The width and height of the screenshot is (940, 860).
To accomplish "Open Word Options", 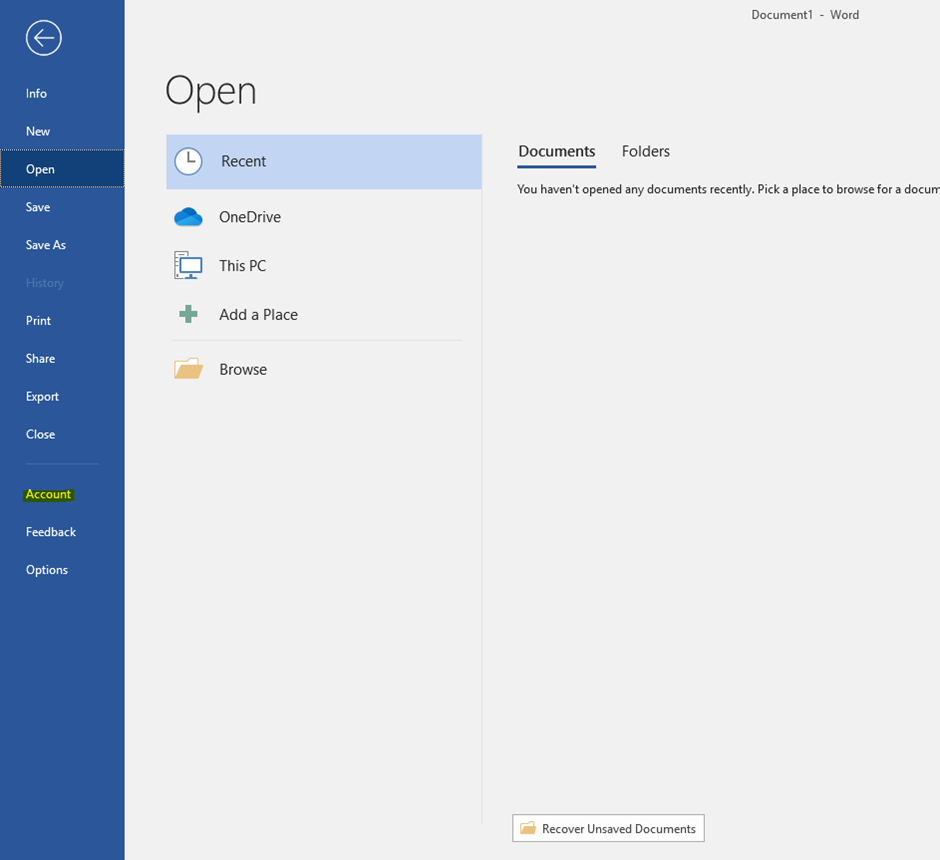I will tap(47, 570).
